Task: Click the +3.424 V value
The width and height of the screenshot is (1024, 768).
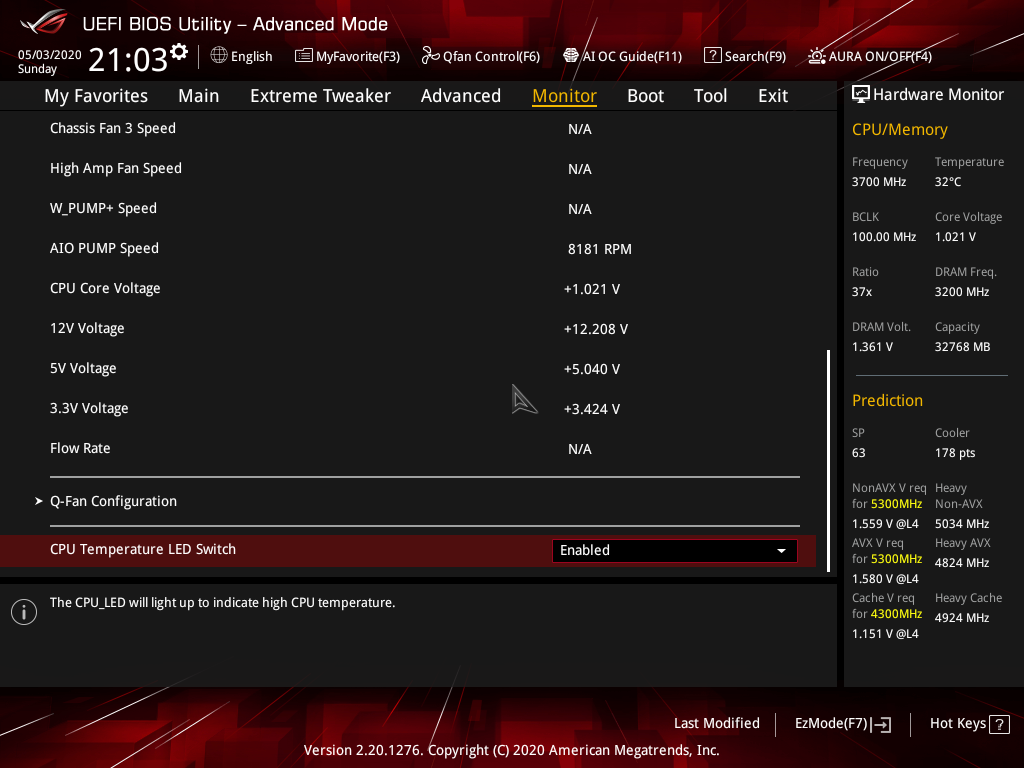Action: [x=592, y=409]
